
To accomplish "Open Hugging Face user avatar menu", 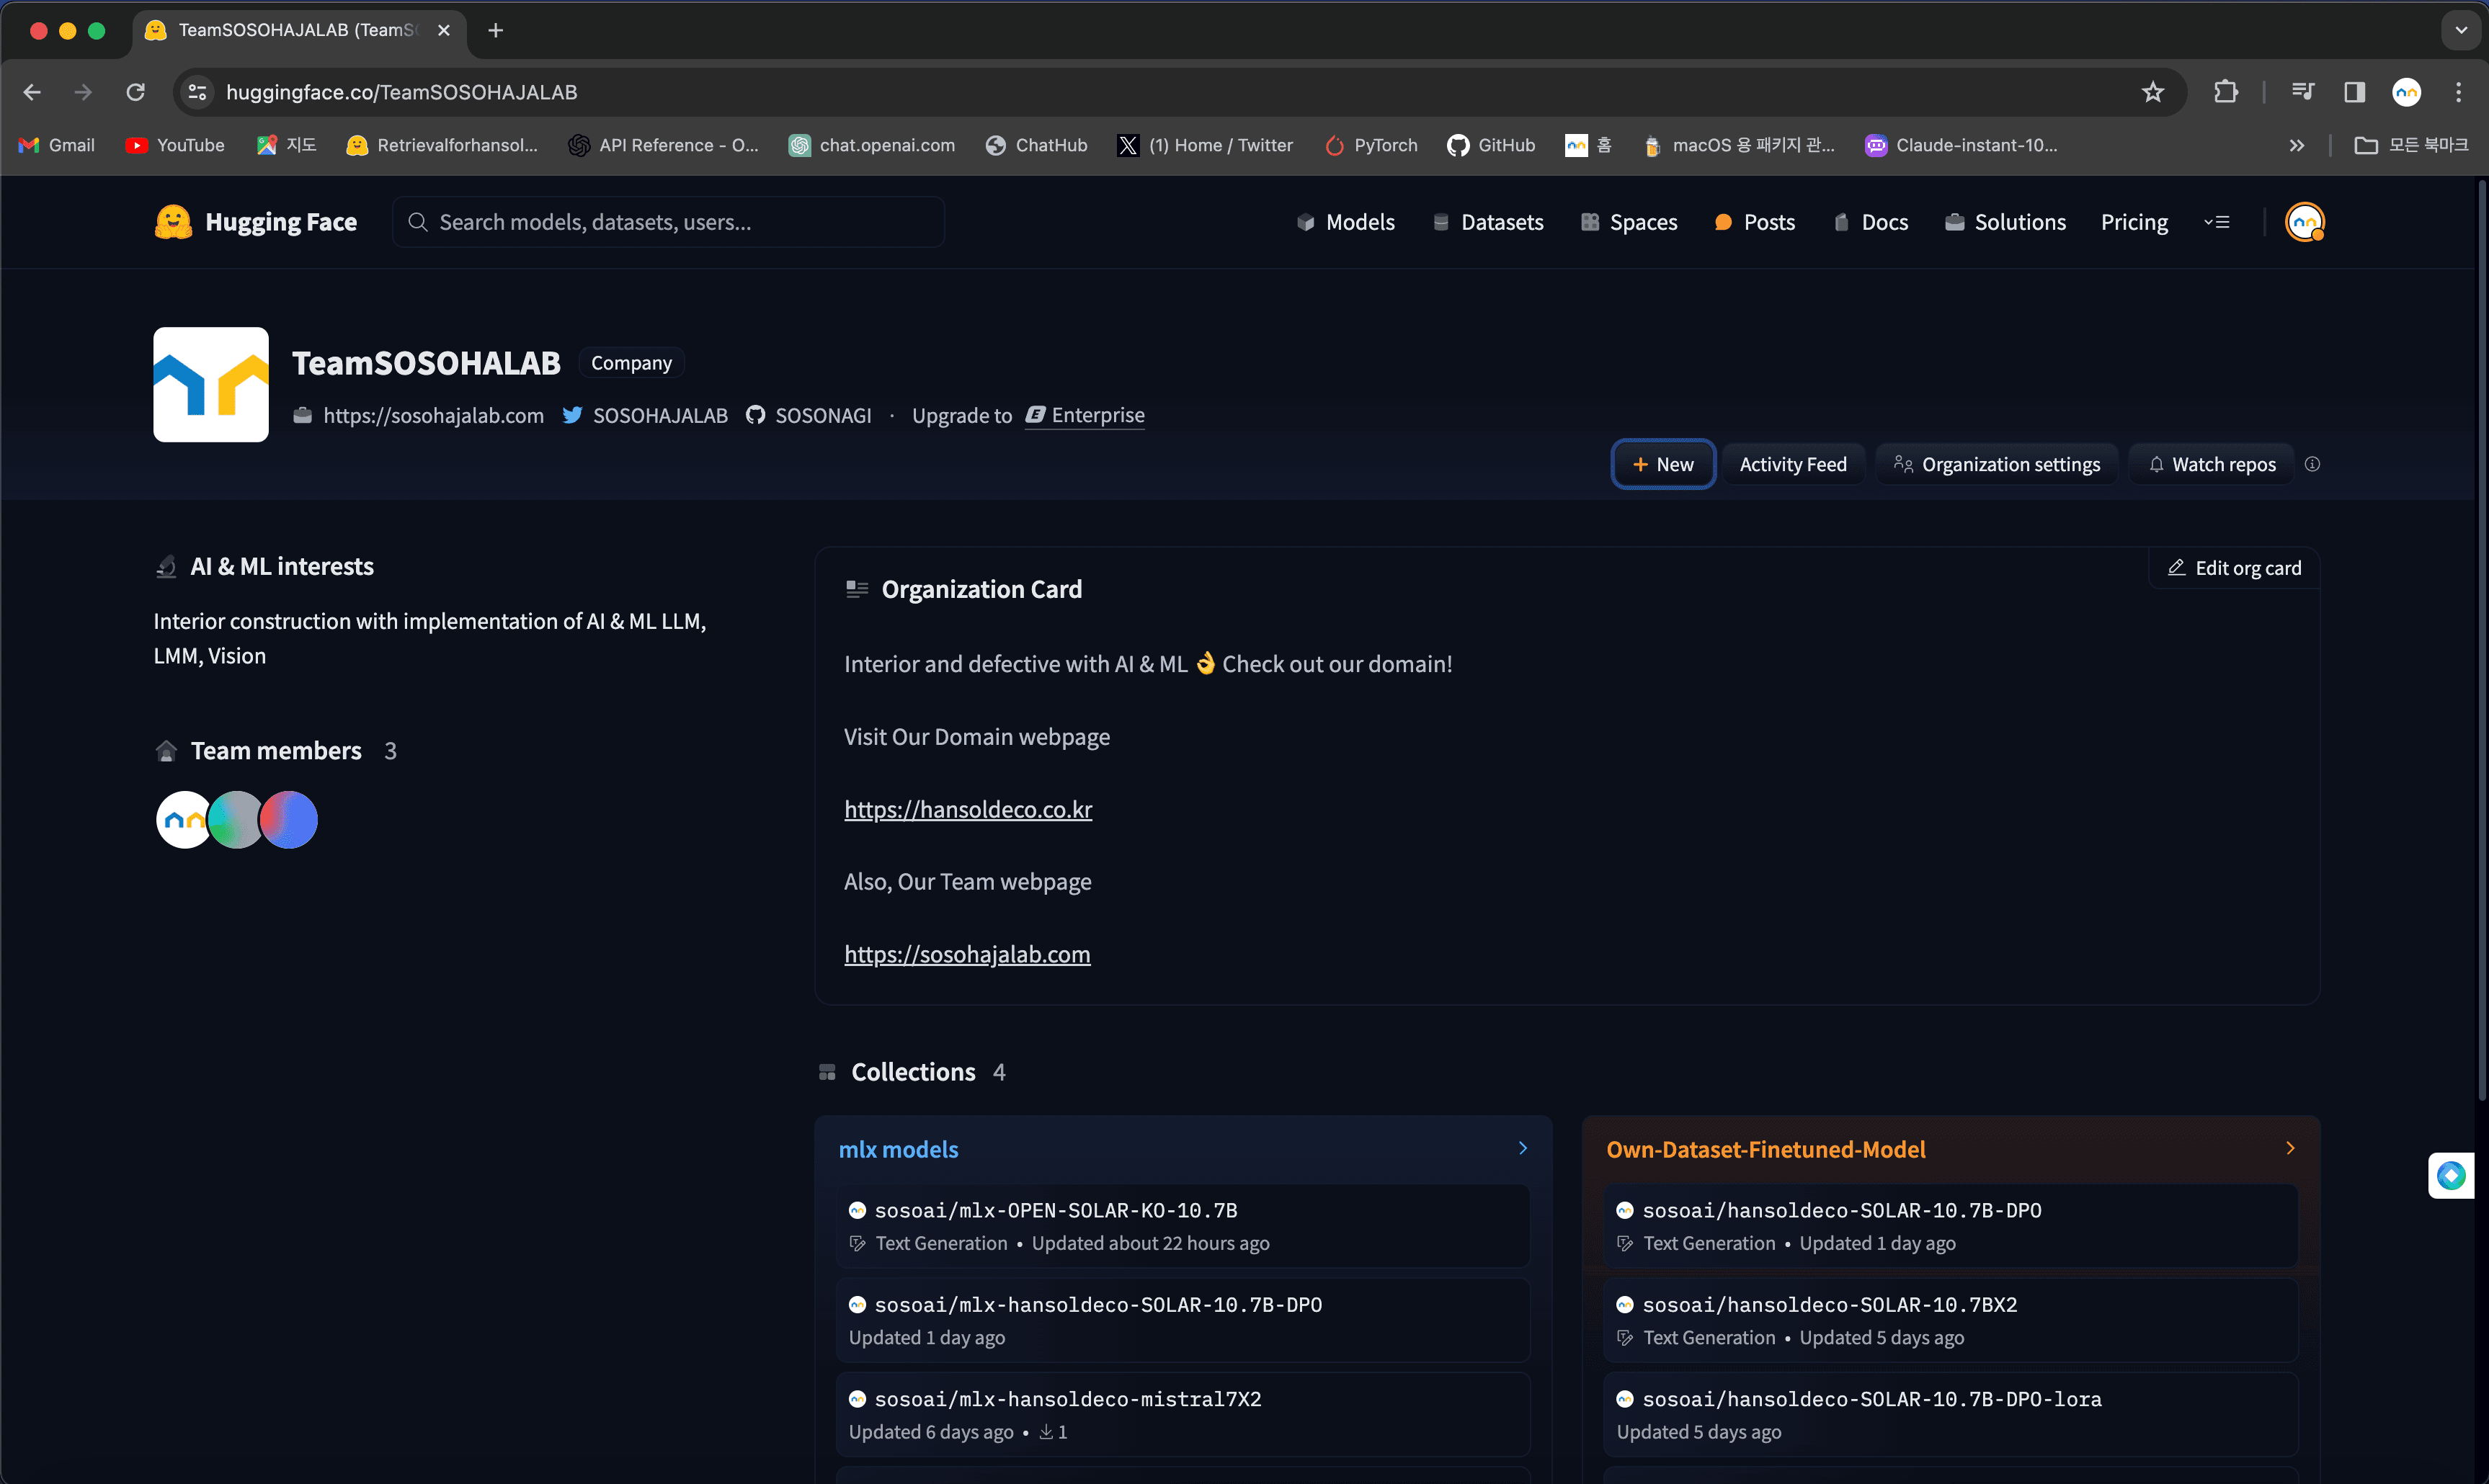I will coord(2305,222).
